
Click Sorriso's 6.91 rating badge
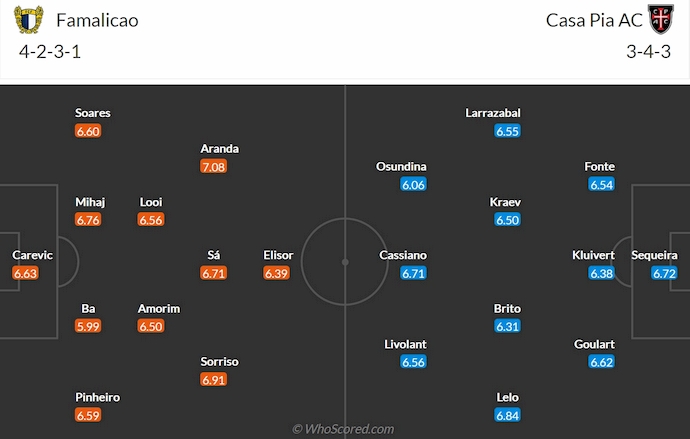[213, 380]
